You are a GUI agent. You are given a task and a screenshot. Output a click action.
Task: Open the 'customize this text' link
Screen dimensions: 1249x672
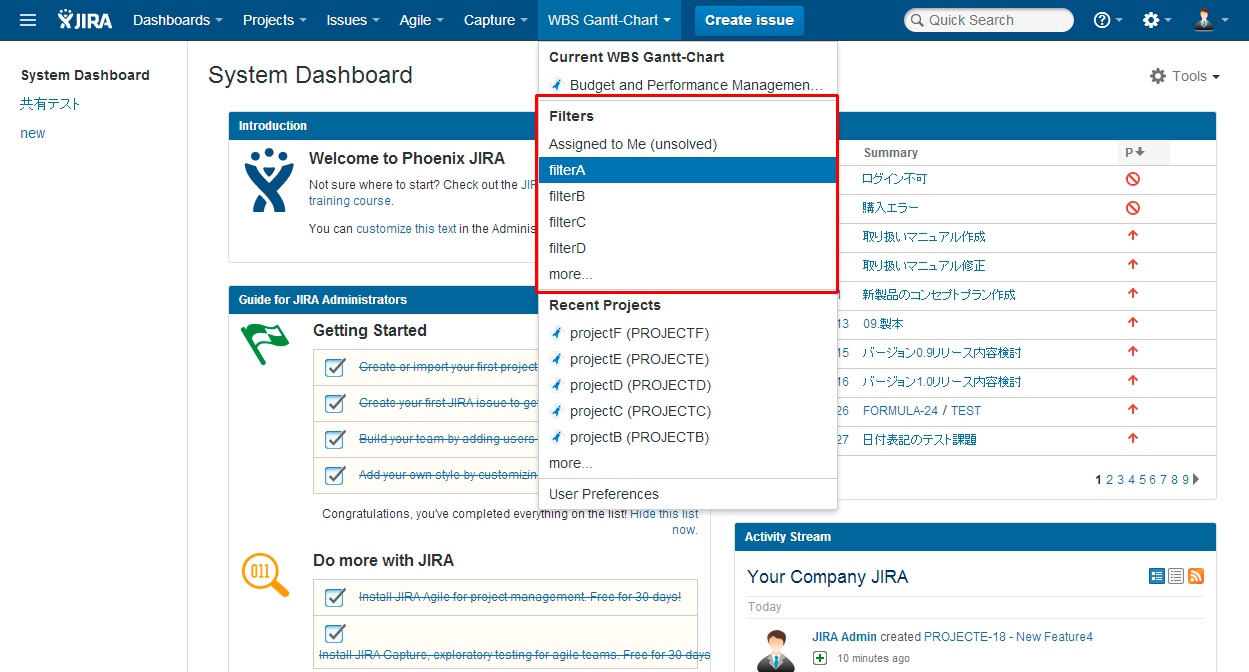click(406, 228)
